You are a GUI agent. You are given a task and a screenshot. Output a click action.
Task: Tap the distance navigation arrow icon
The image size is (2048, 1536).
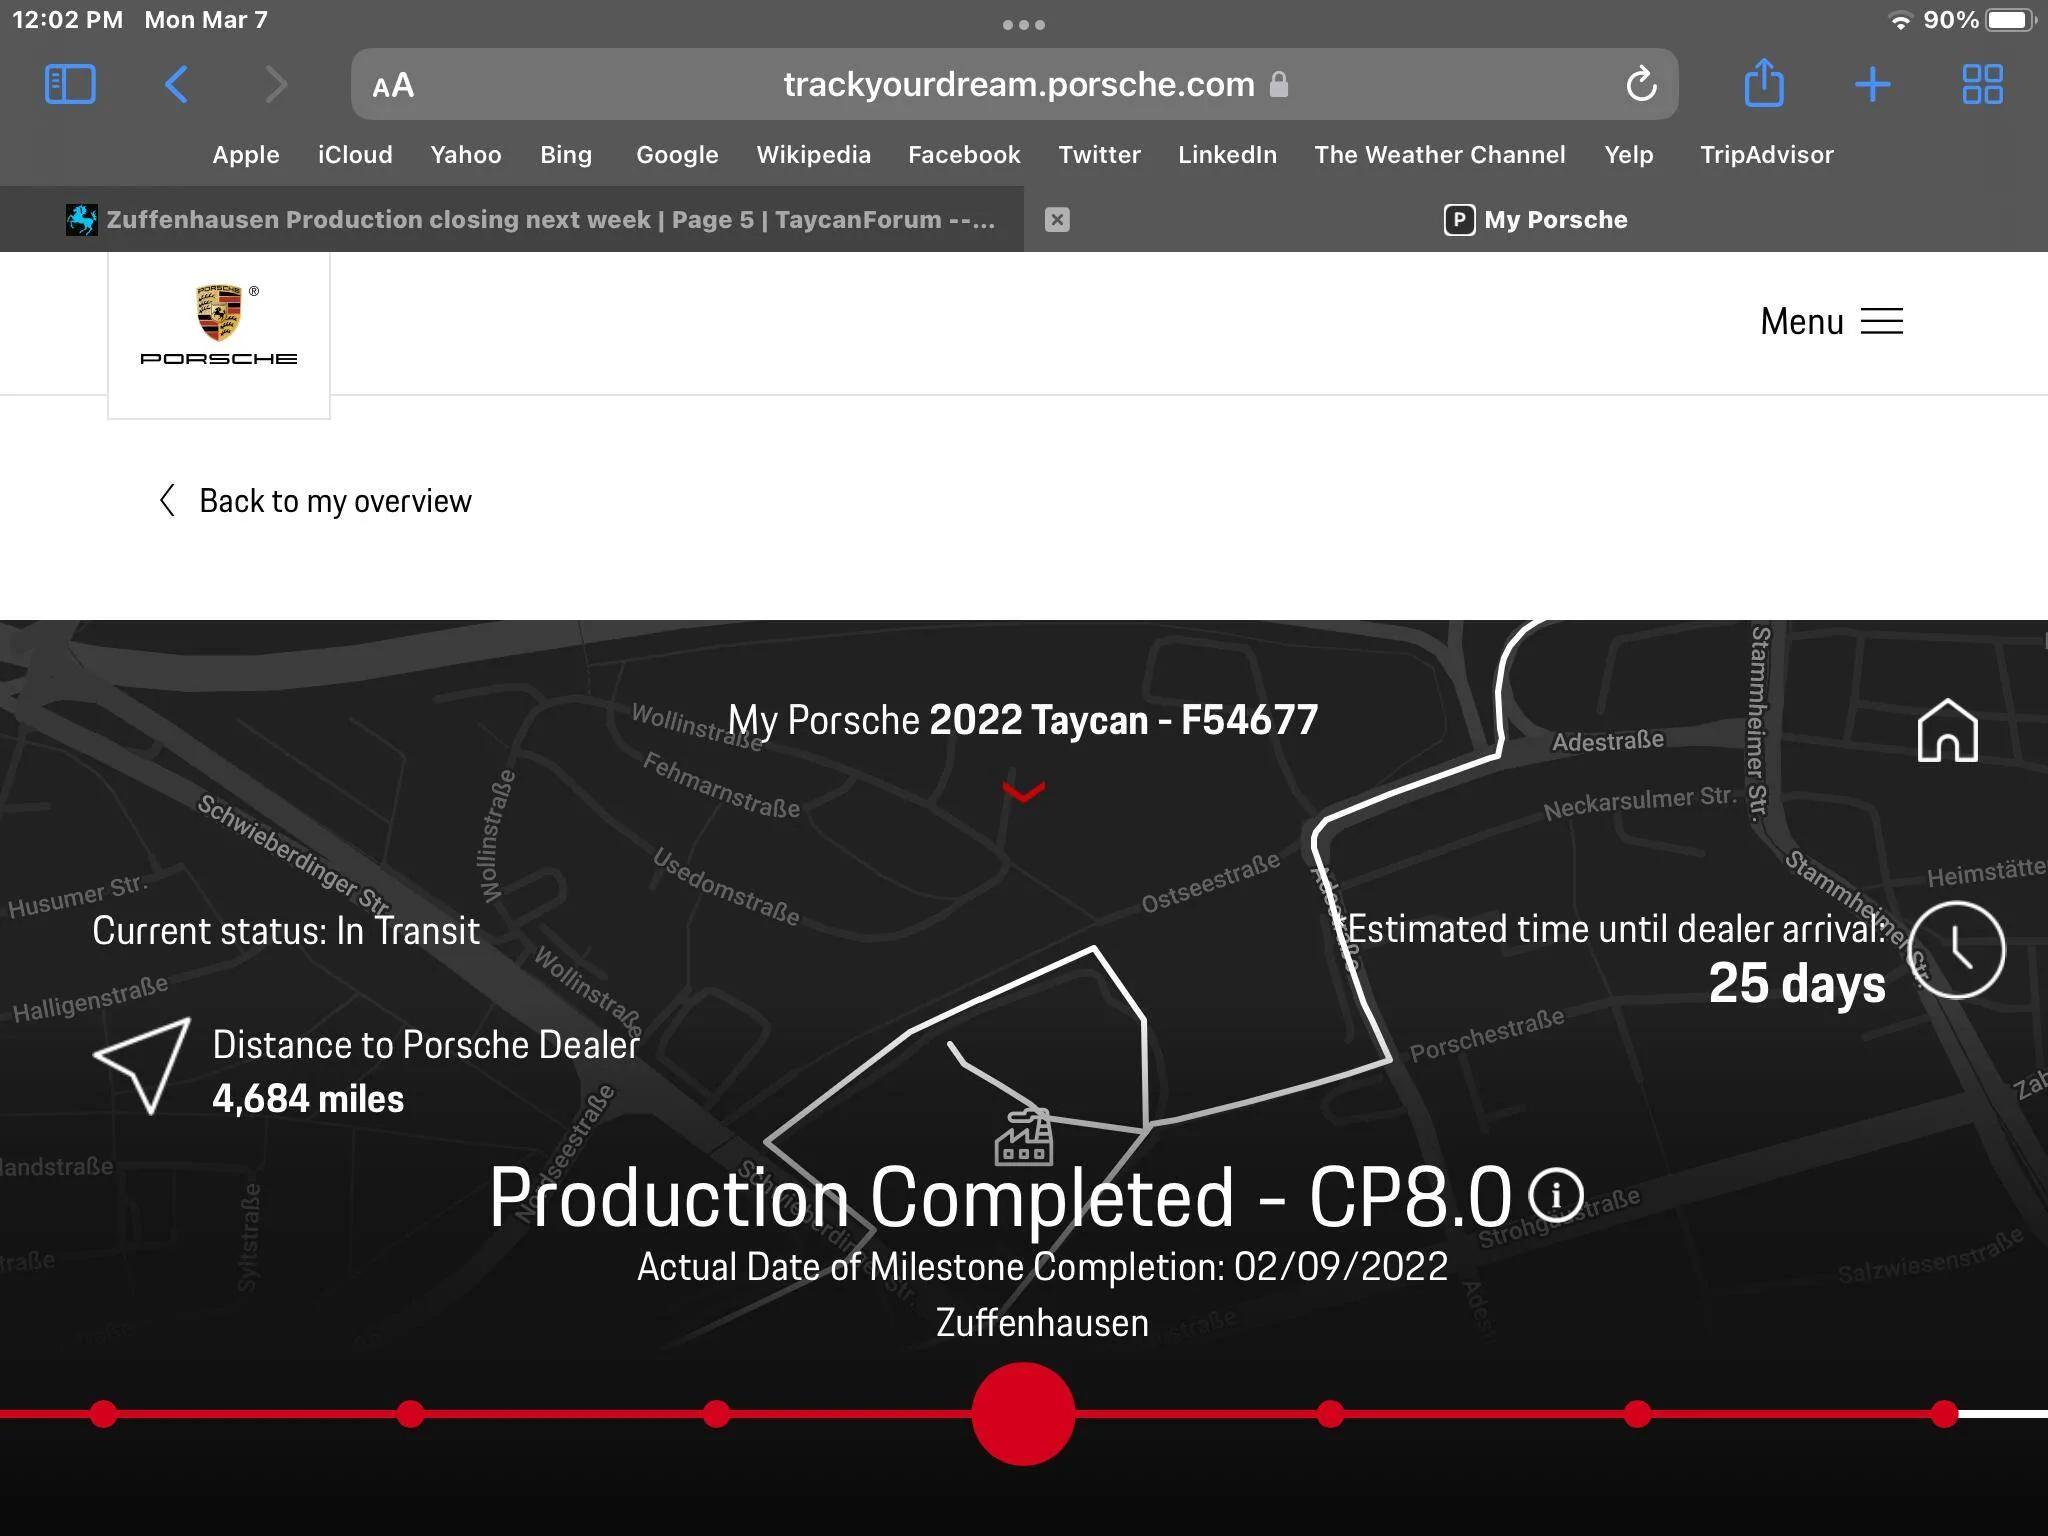click(142, 1064)
